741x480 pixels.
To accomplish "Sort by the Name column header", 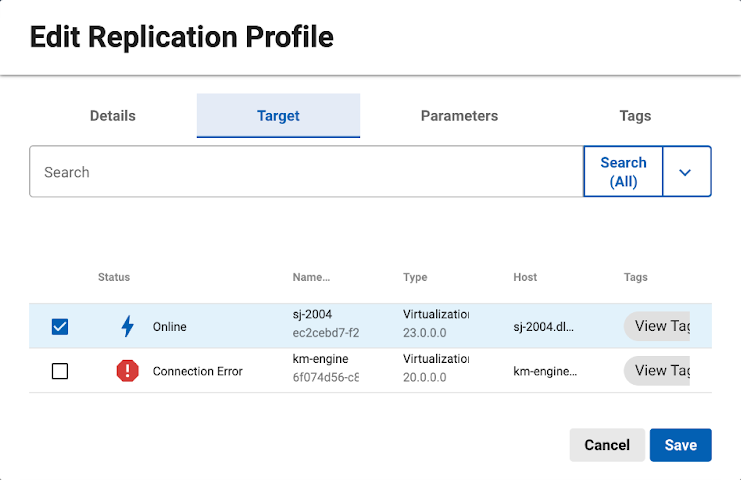I will click(311, 277).
